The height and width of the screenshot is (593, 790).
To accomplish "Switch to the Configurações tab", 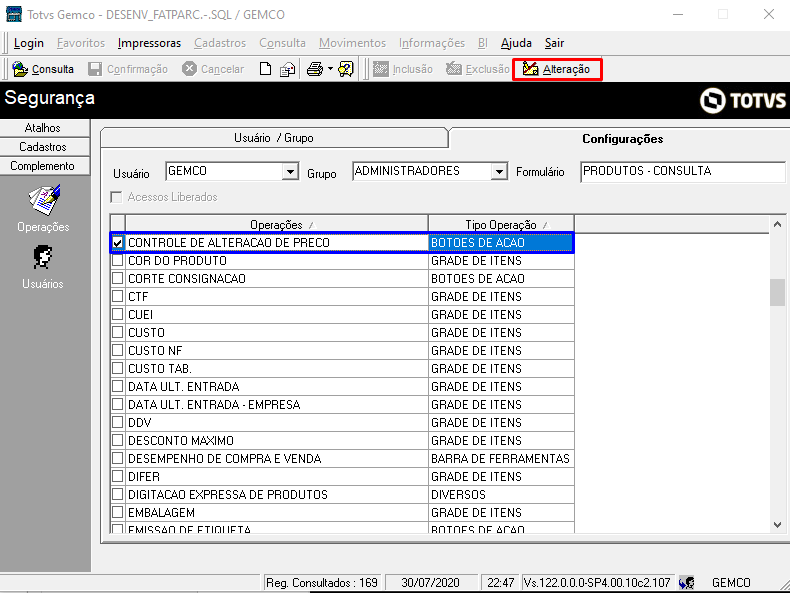I will [623, 139].
